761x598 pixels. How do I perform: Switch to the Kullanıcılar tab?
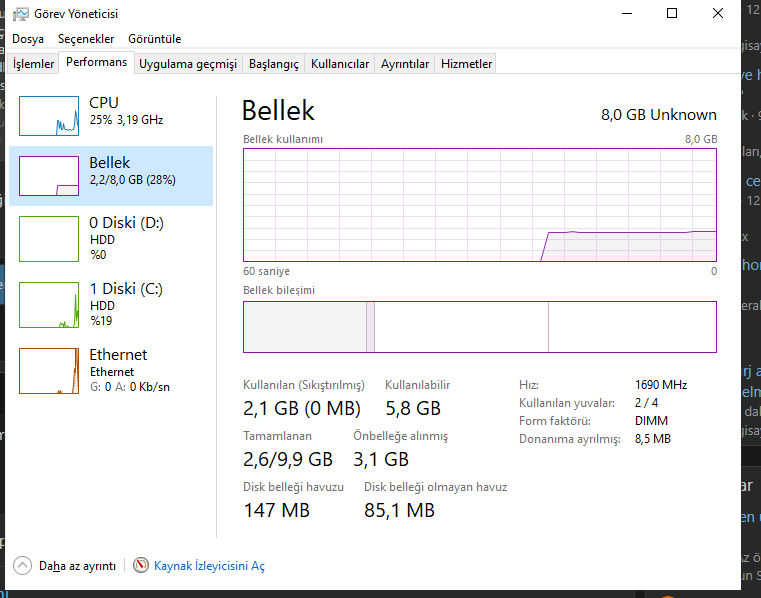[x=340, y=64]
